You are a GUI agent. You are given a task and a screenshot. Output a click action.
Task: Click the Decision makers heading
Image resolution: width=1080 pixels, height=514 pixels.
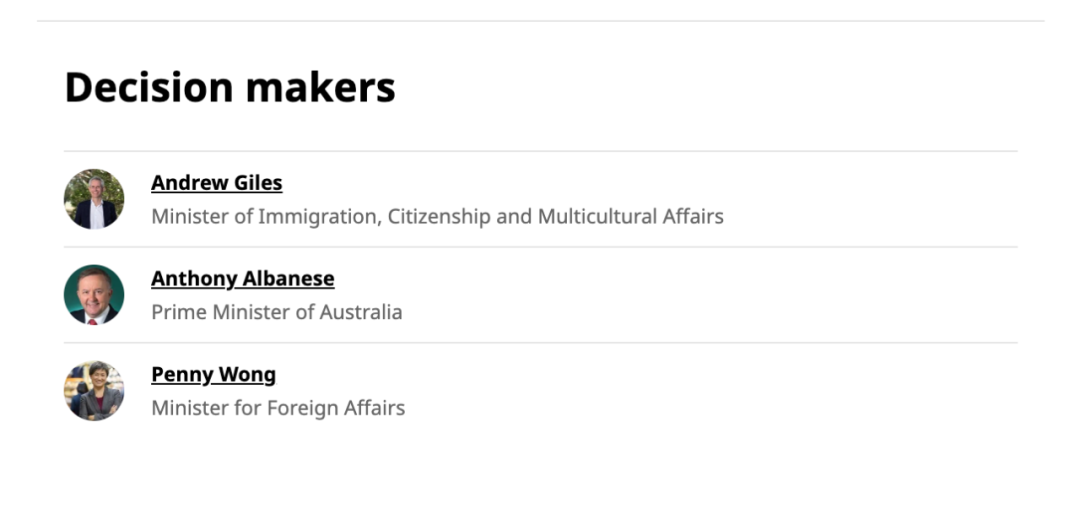tap(230, 88)
